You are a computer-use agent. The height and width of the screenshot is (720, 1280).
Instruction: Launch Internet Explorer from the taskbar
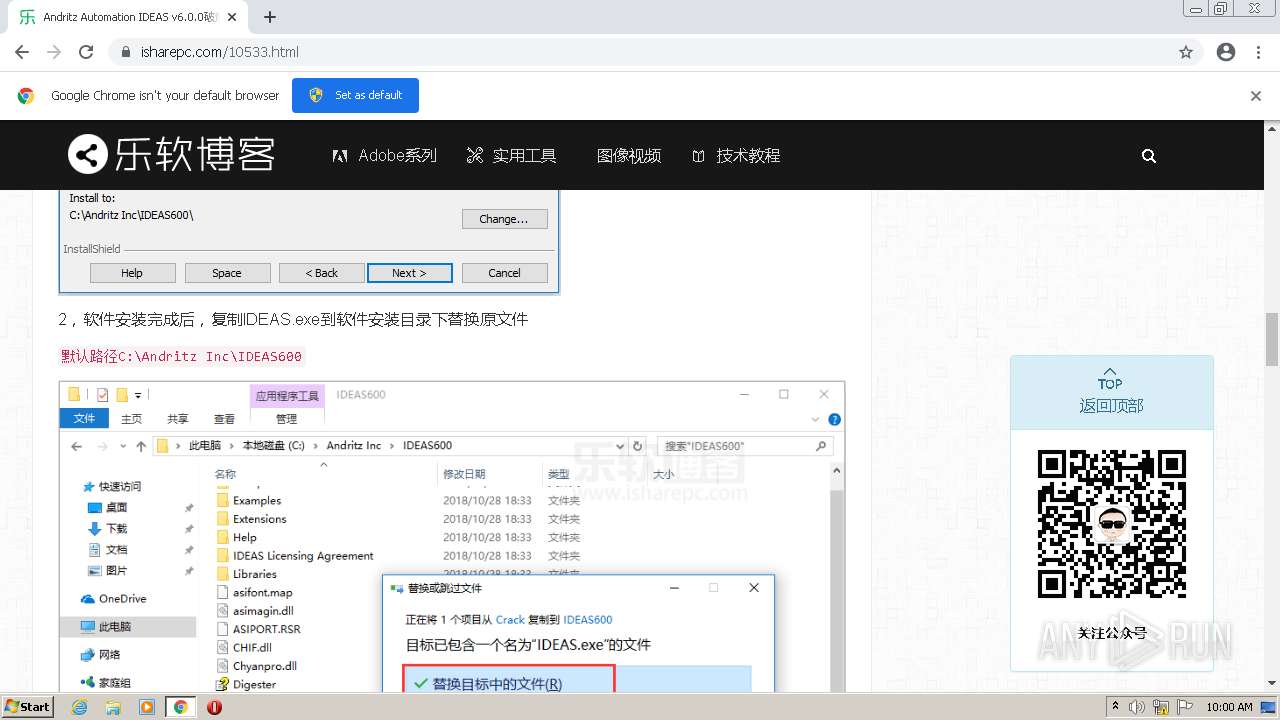coord(81,707)
